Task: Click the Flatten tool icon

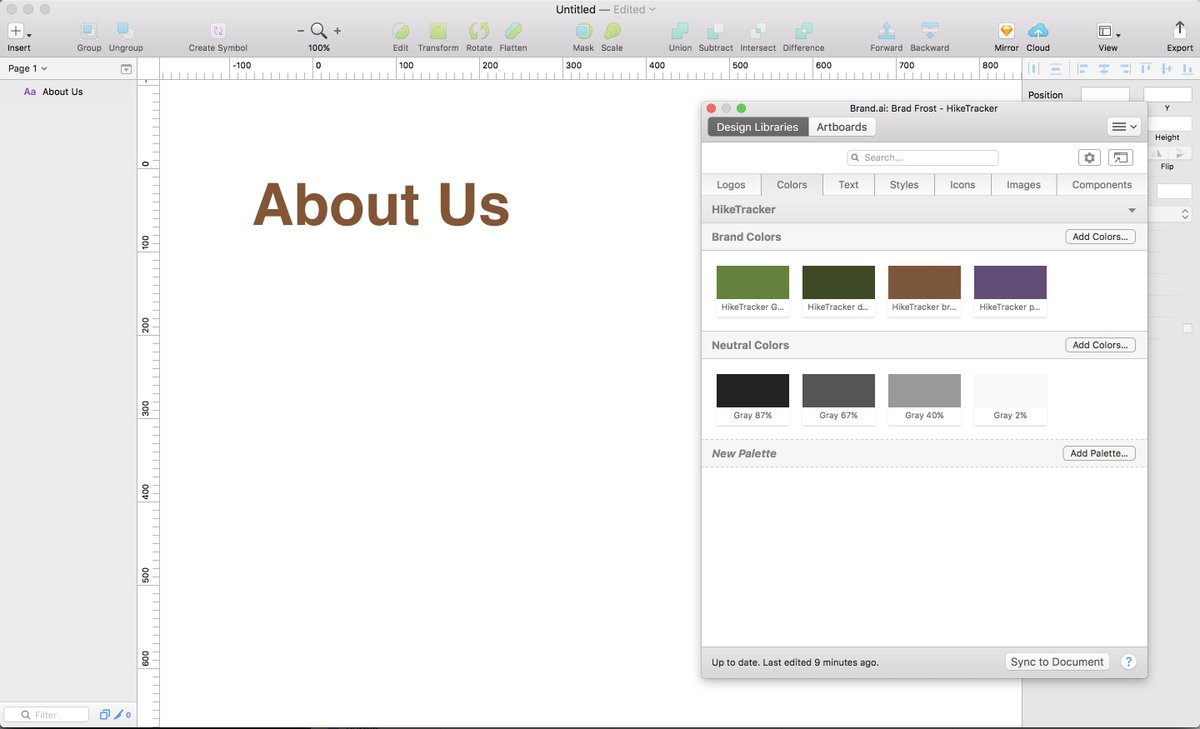Action: [x=513, y=31]
